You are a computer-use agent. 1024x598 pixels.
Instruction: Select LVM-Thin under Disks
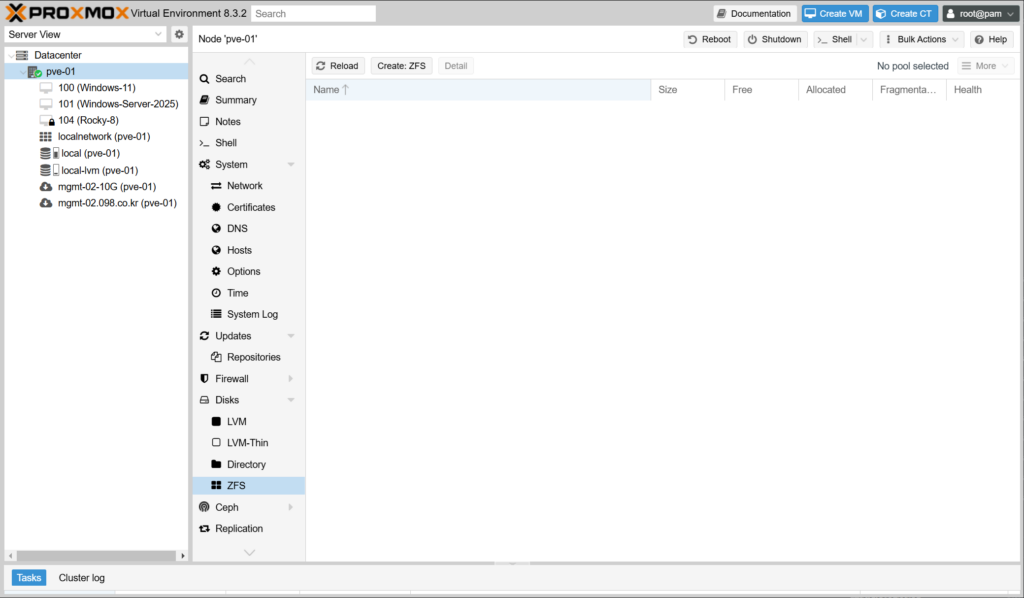pos(247,443)
